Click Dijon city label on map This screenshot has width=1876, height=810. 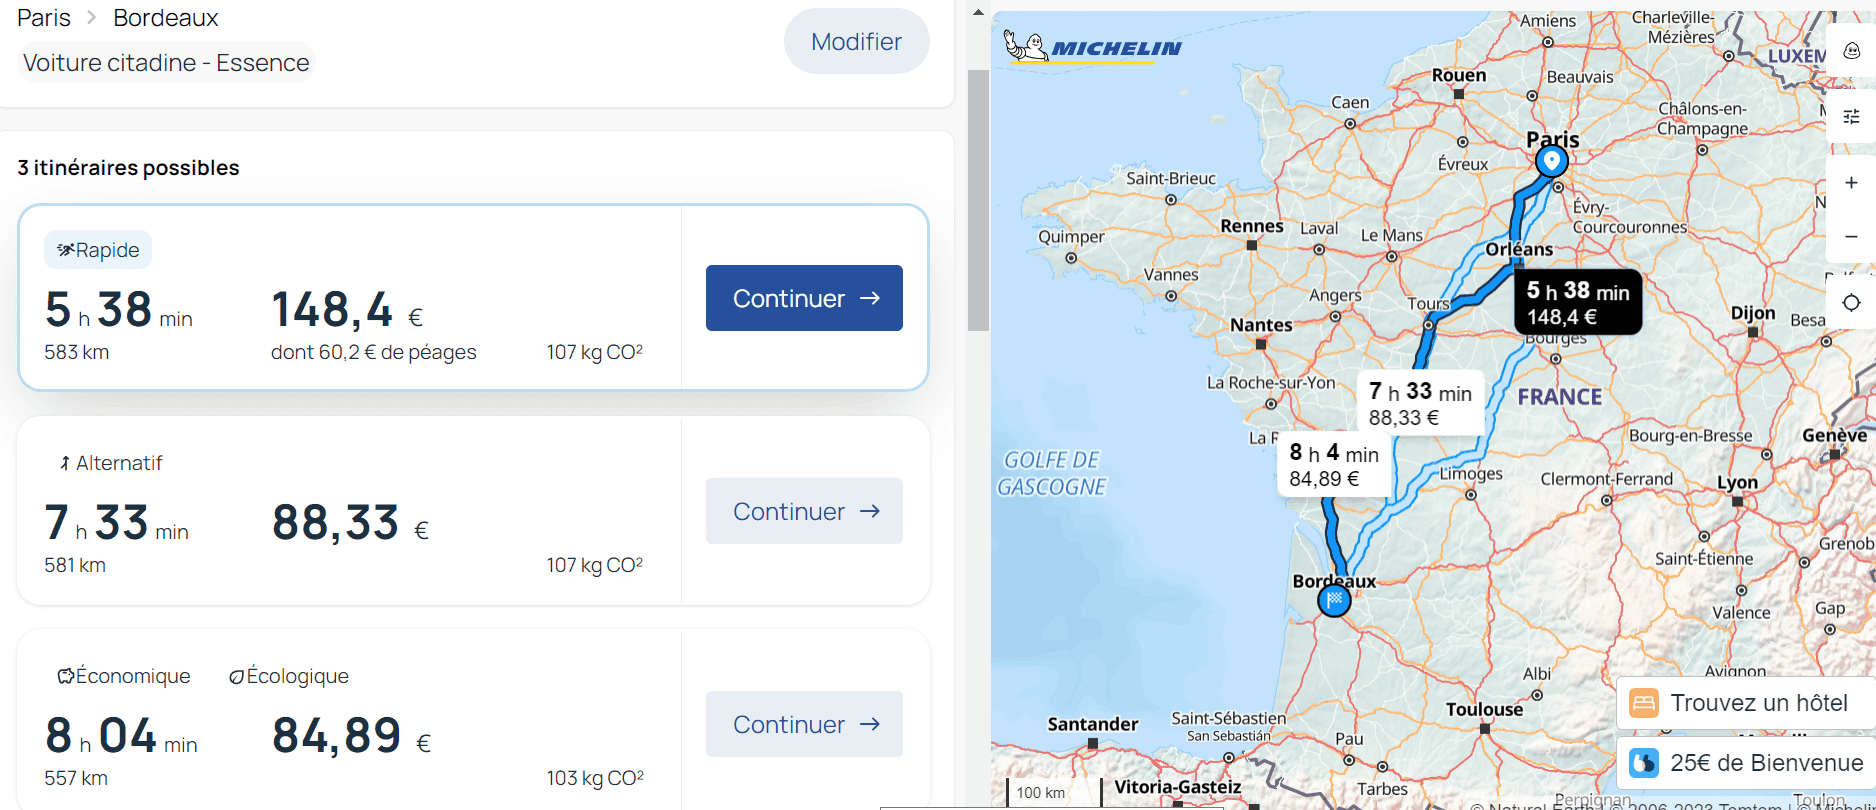pos(1753,313)
